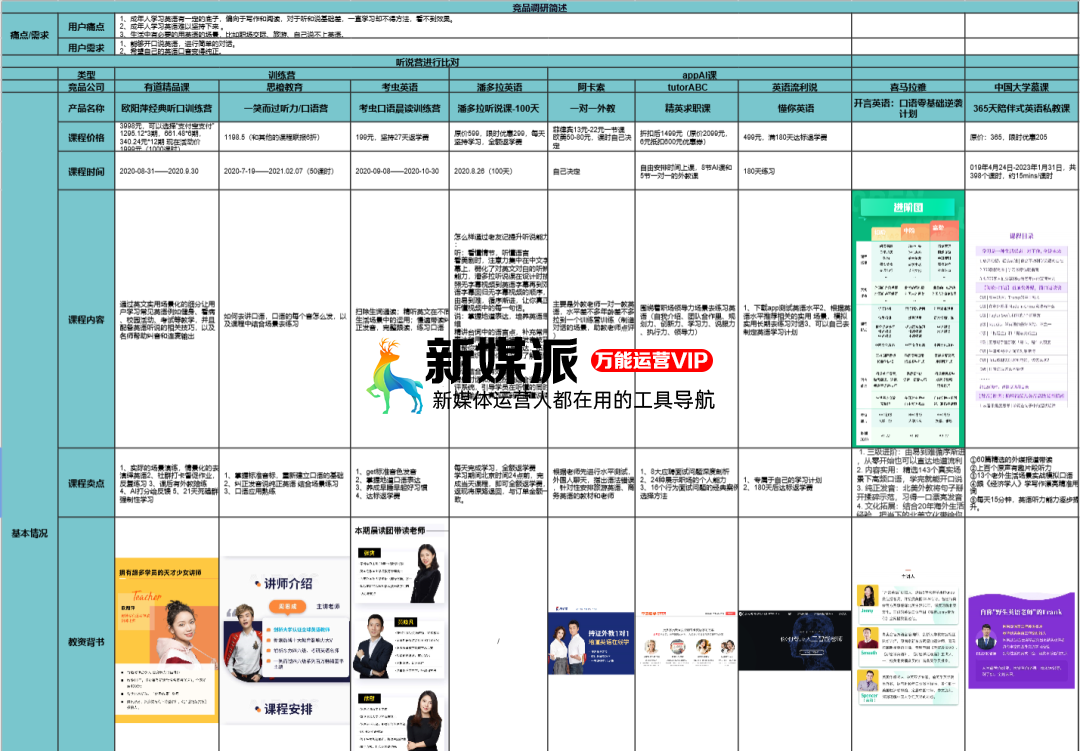Click the price cell '1198.5'
1080x751 pixels.
(284, 137)
